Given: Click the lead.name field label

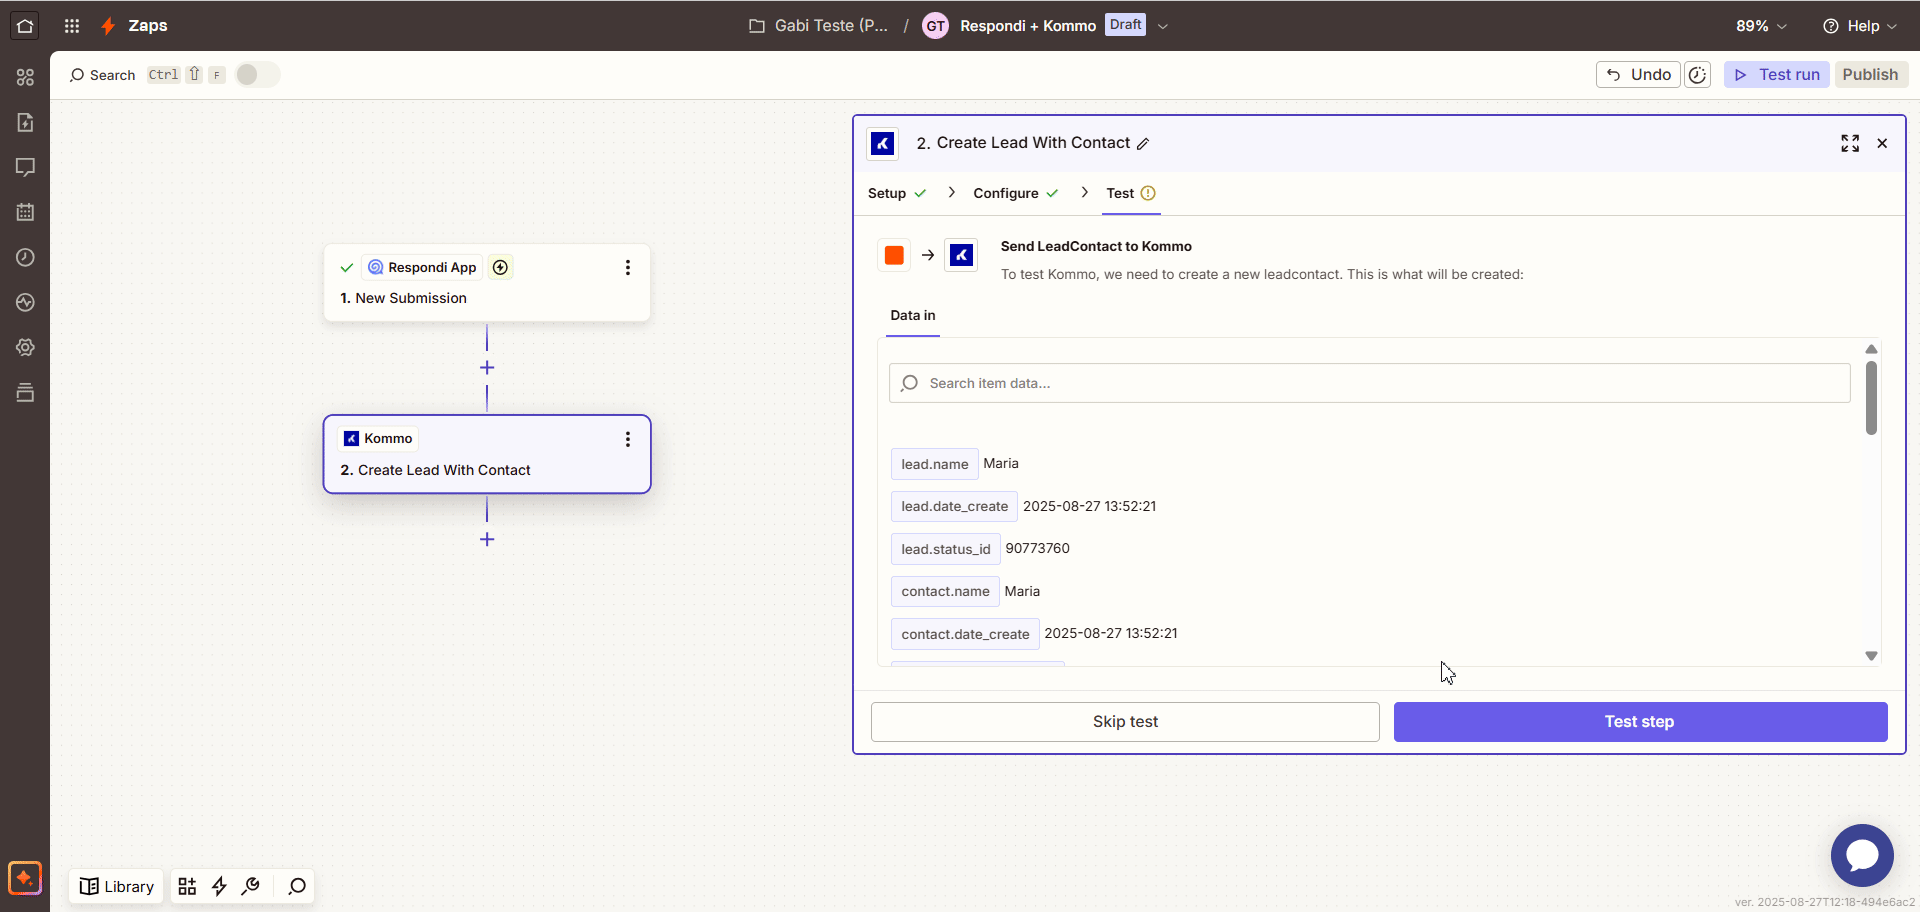Looking at the screenshot, I should click(934, 464).
